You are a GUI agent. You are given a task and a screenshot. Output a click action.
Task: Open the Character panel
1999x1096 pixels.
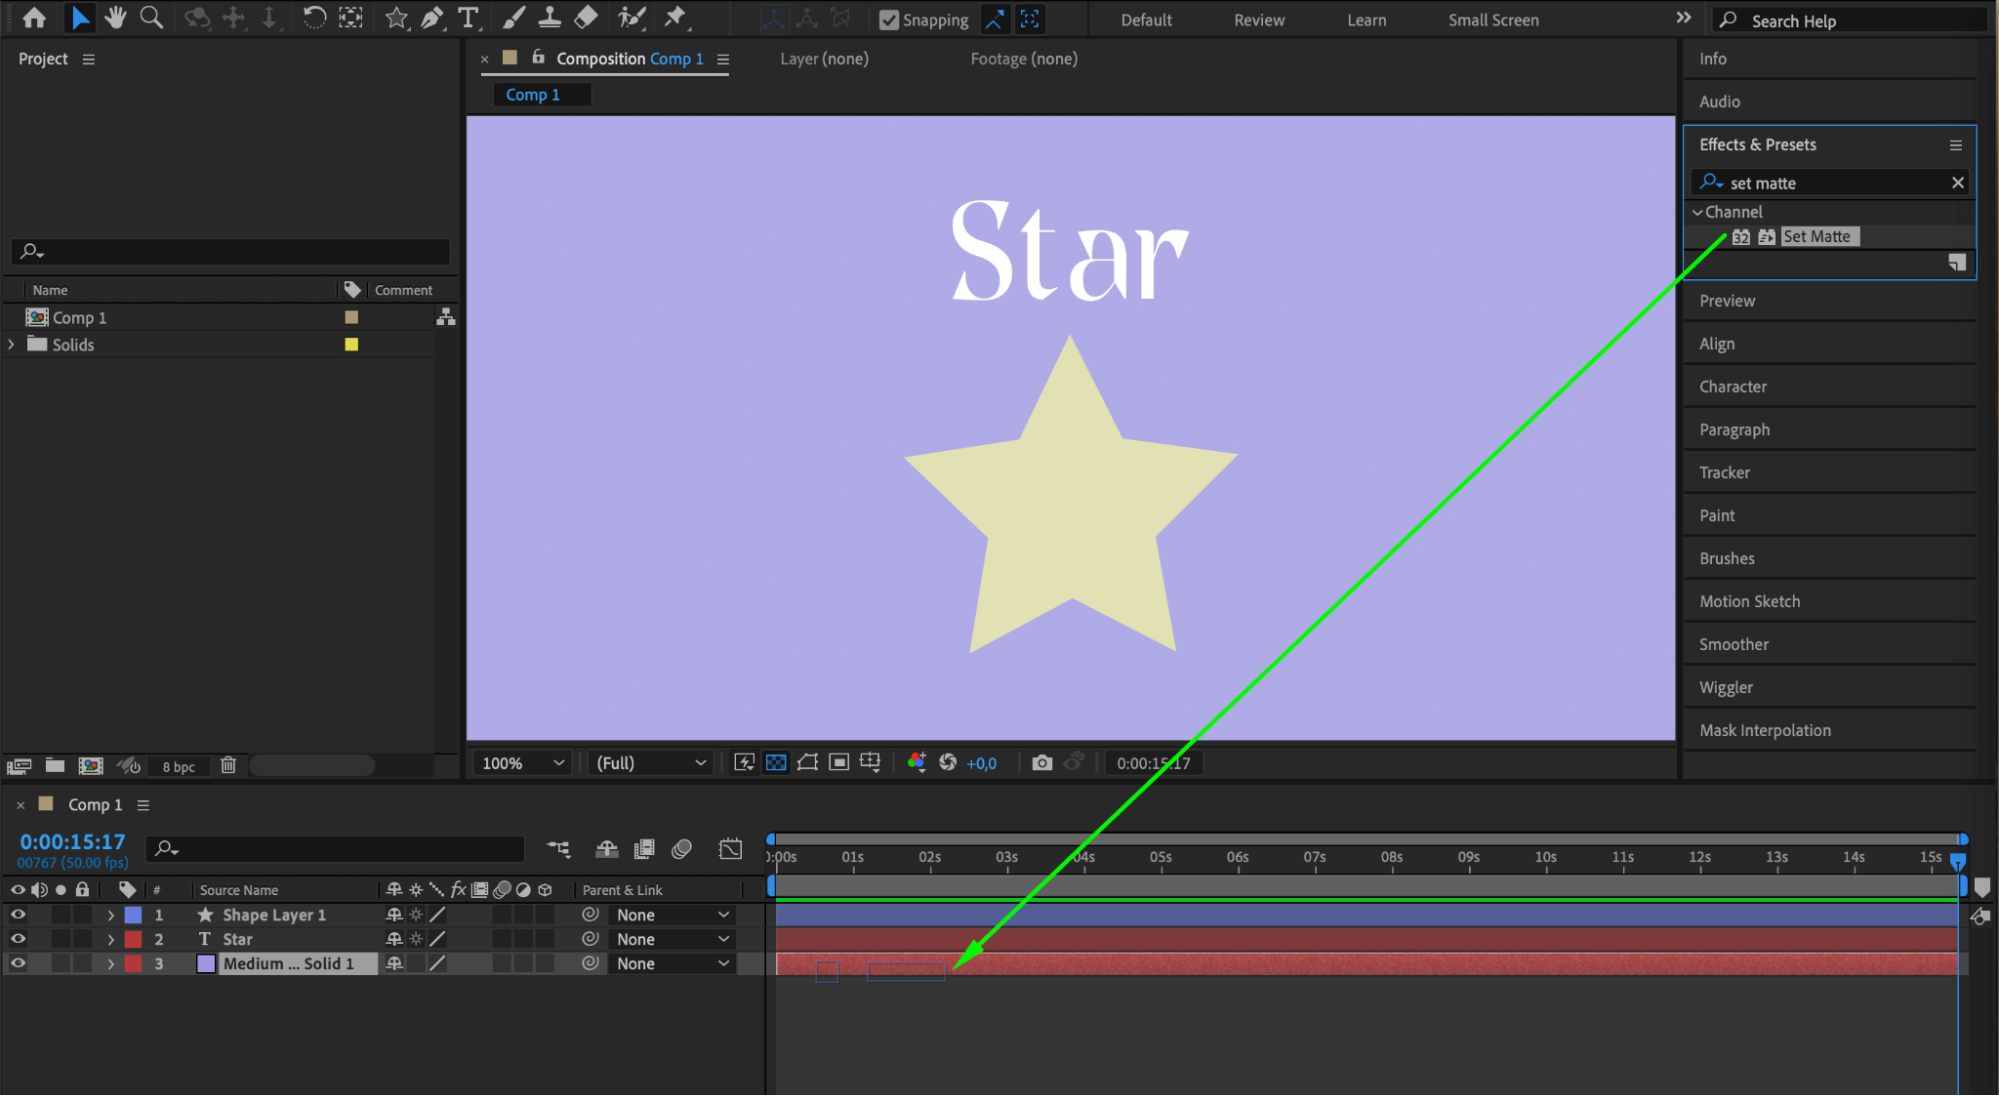coord(1732,387)
